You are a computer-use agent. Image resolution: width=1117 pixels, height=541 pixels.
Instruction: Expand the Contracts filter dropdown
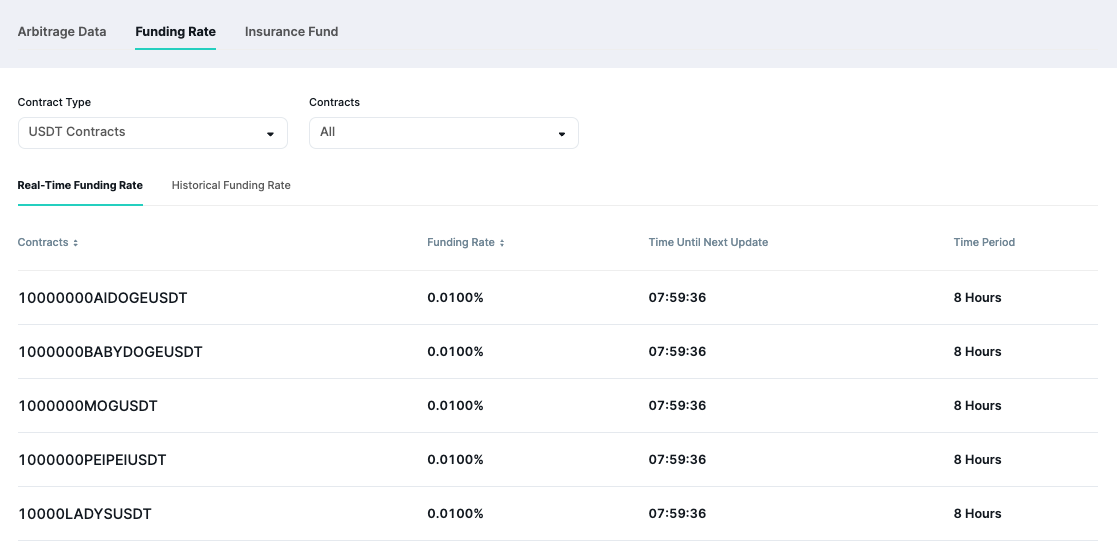click(561, 134)
